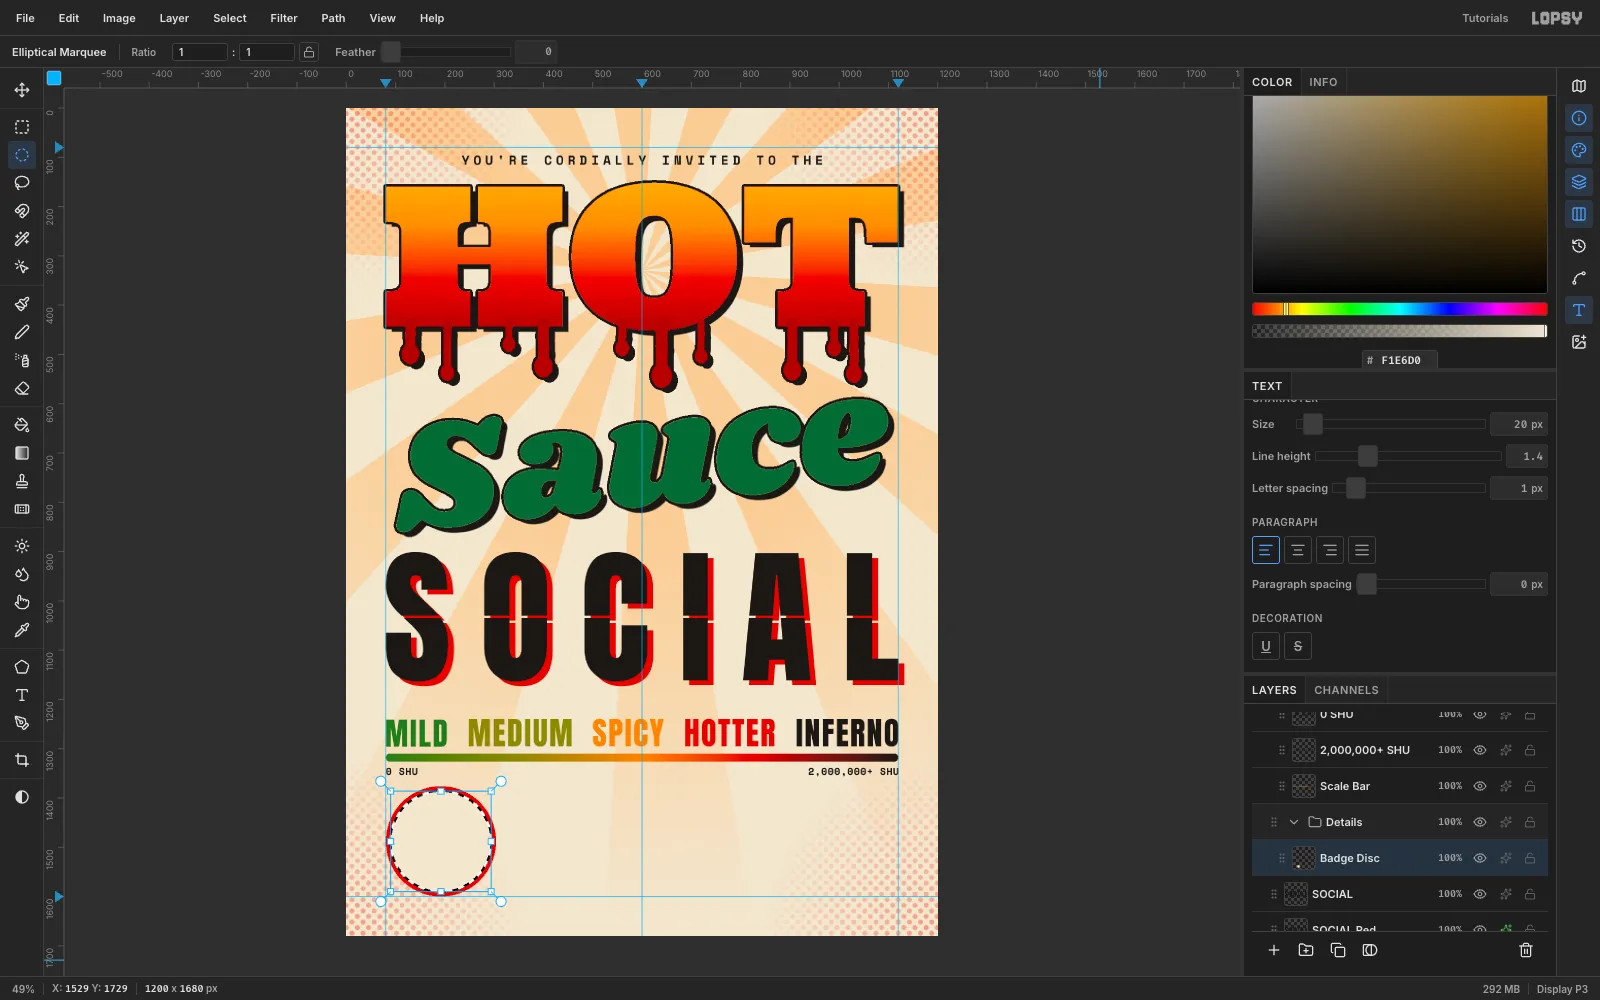Select the Move tool
Image resolution: width=1600 pixels, height=1000 pixels.
[22, 90]
